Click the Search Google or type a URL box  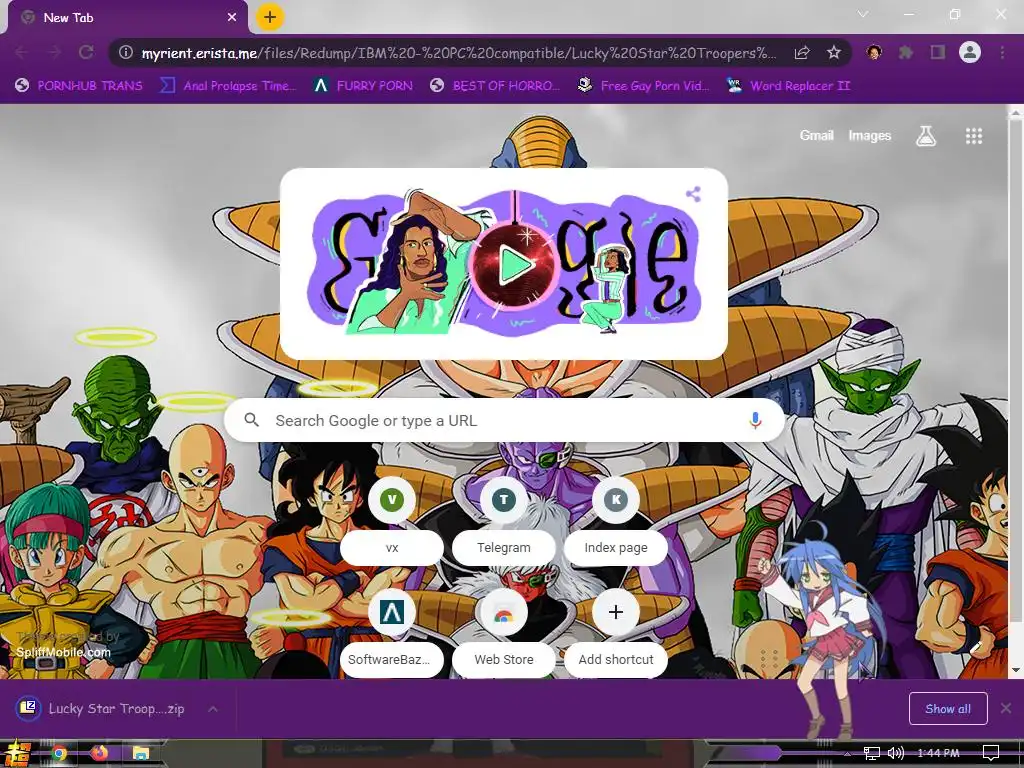tap(504, 421)
